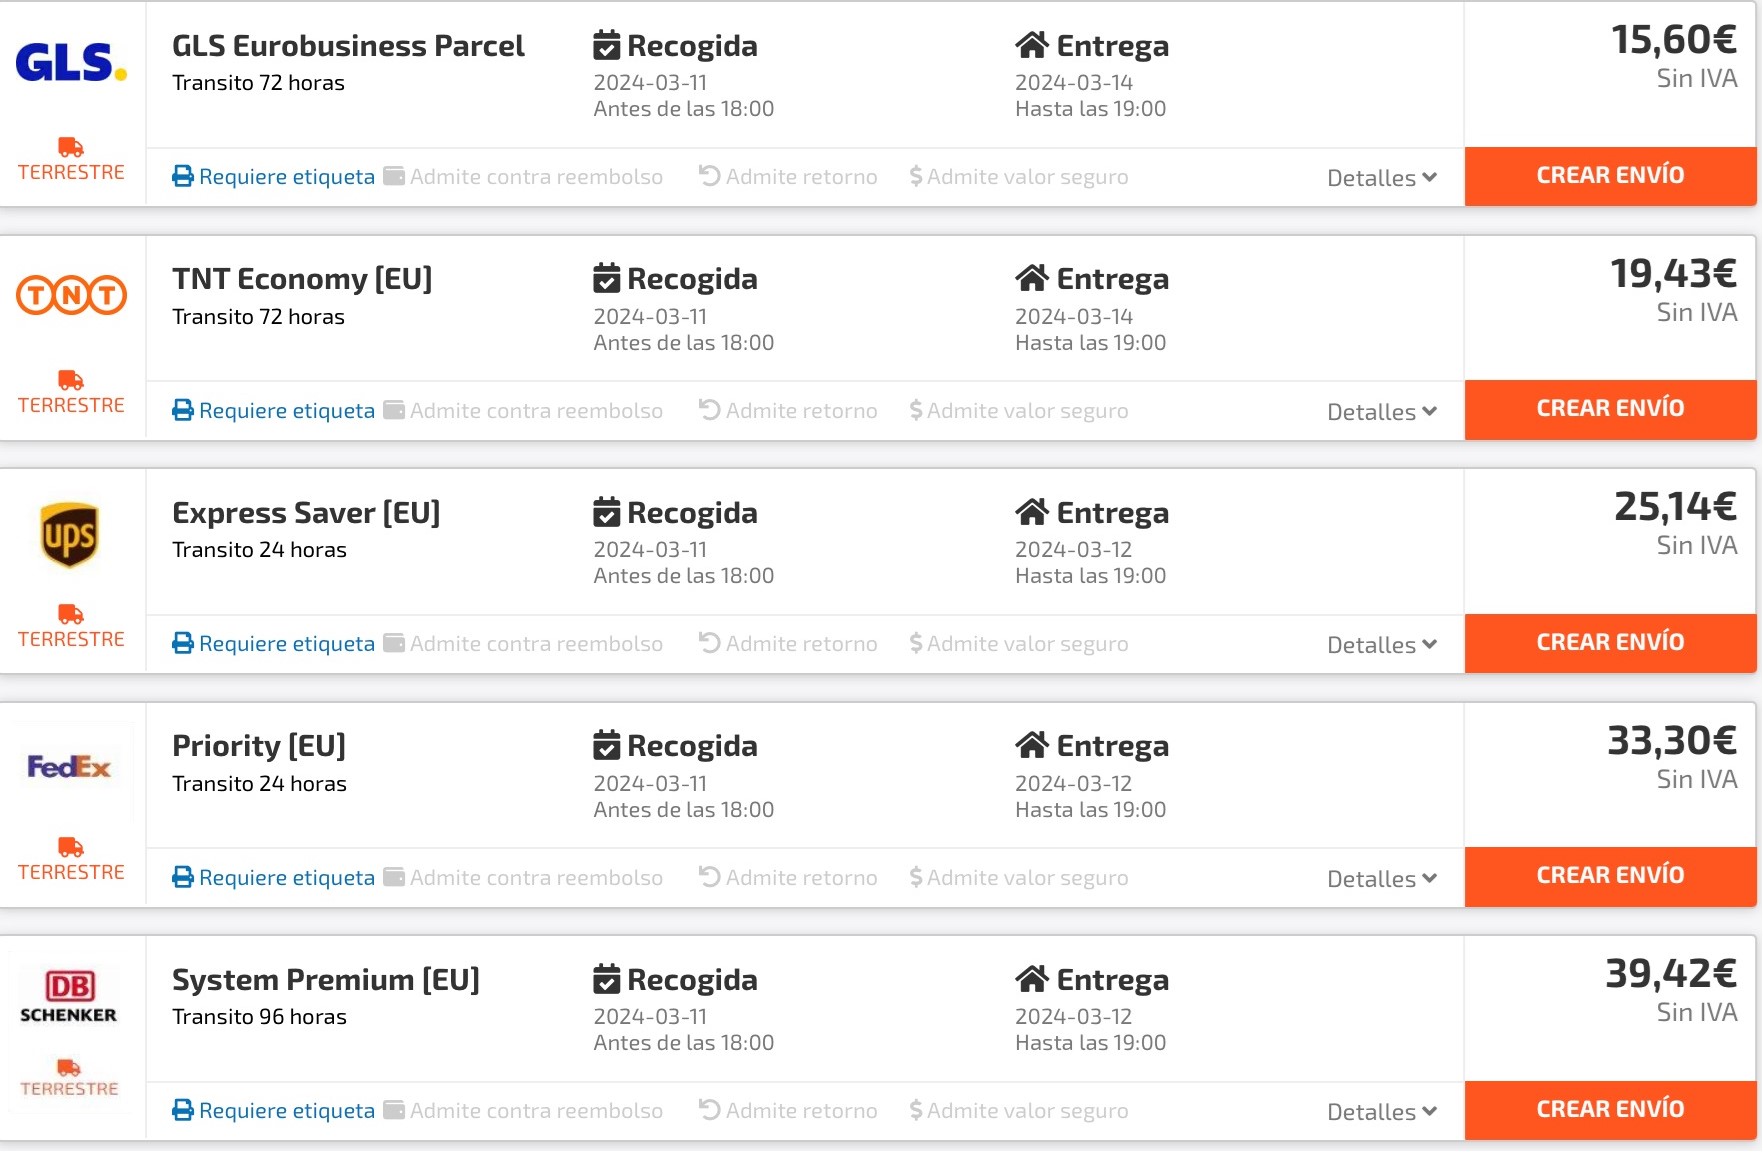1763x1152 pixels.
Task: Click the house icon beside UPS Entrega
Action: 1032,512
